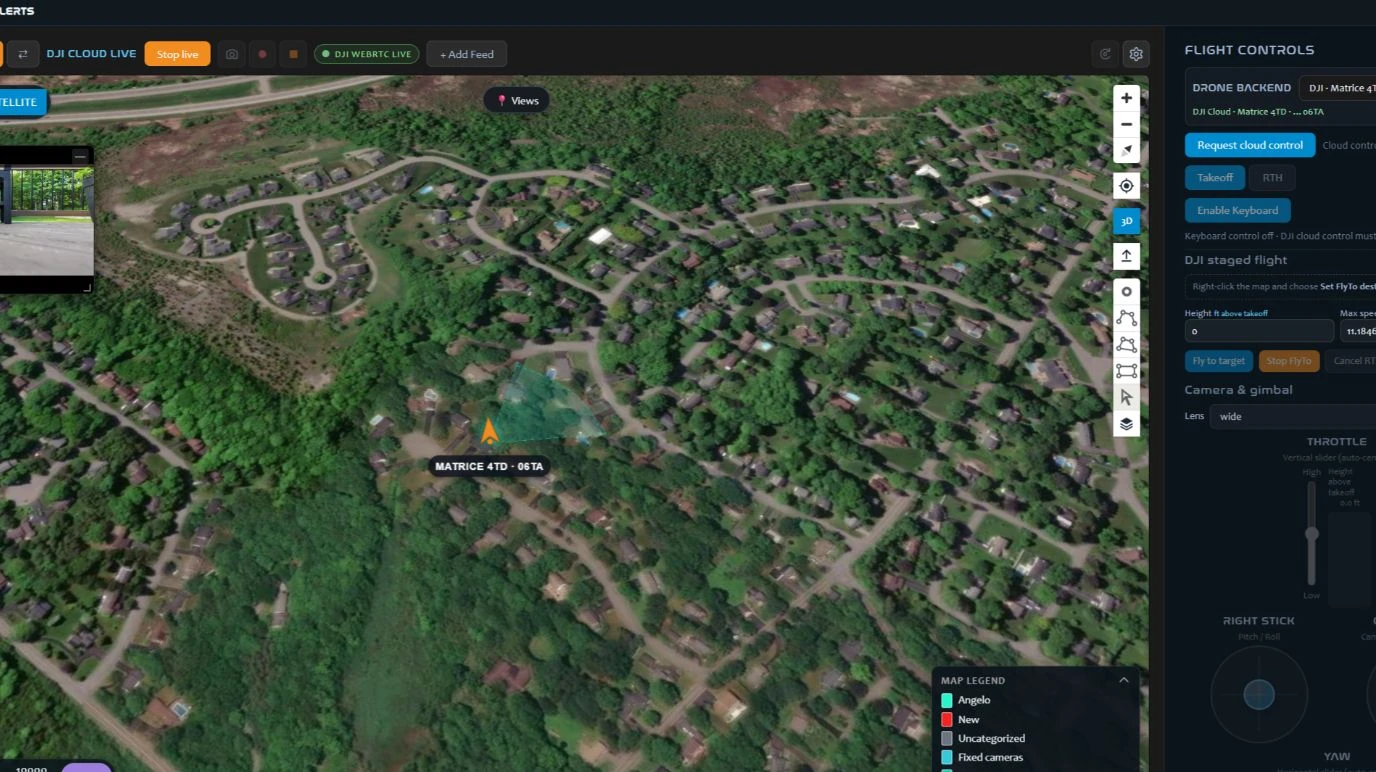Select the rectangle drawing tool

click(x=1126, y=371)
